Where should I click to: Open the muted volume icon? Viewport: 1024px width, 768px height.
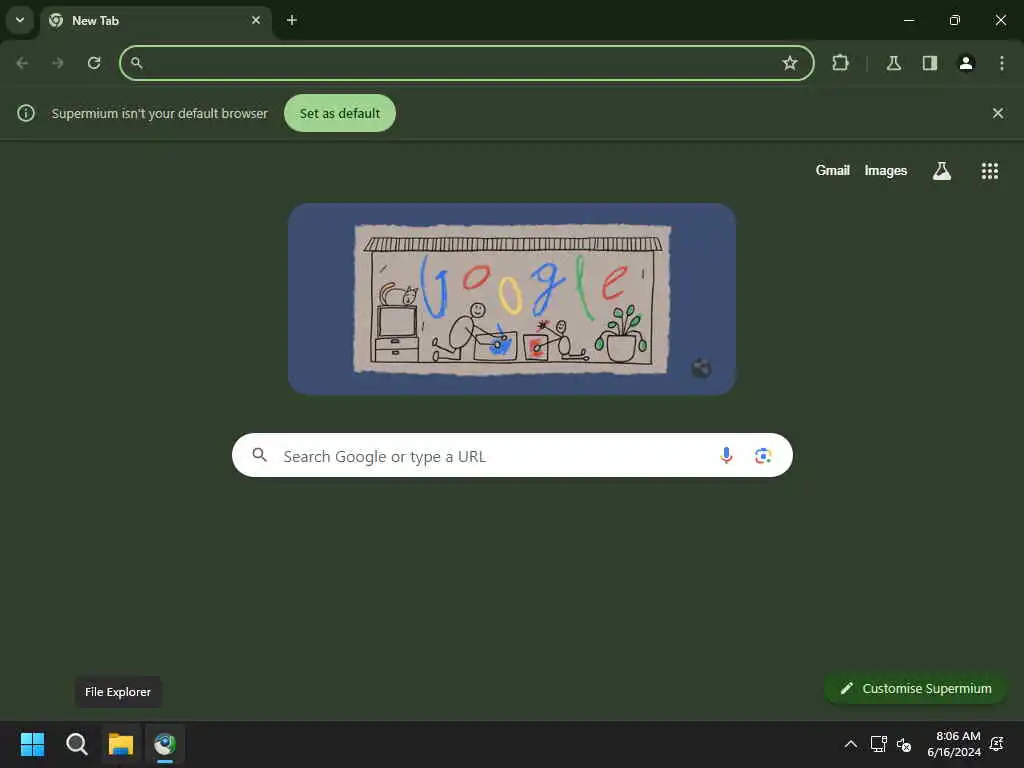(904, 744)
